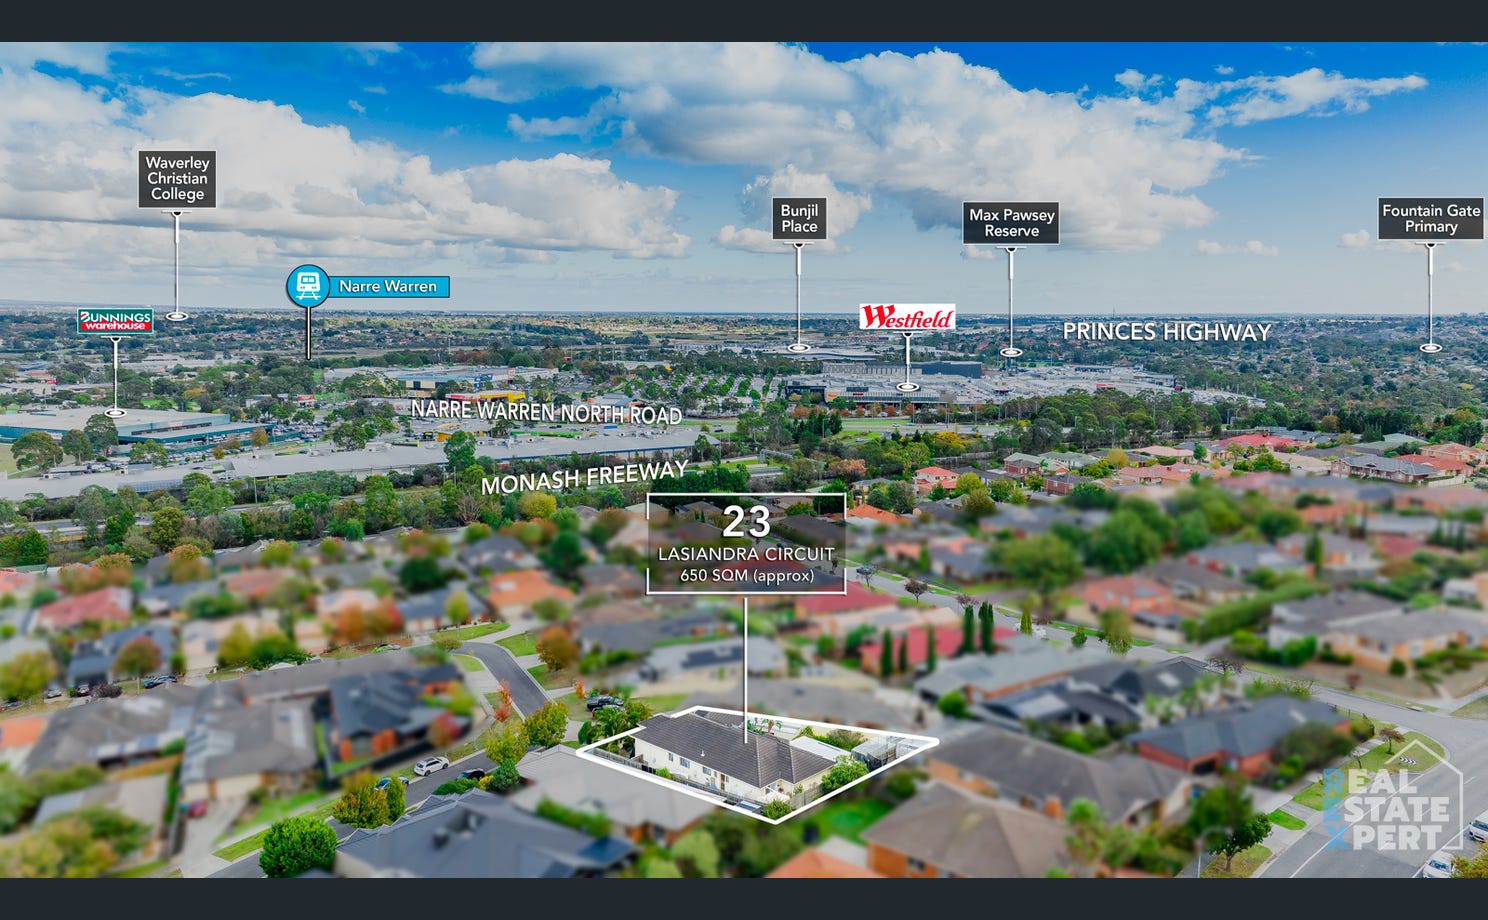Click the outlined property with the white boundary
The width and height of the screenshot is (1488, 920).
[757, 763]
